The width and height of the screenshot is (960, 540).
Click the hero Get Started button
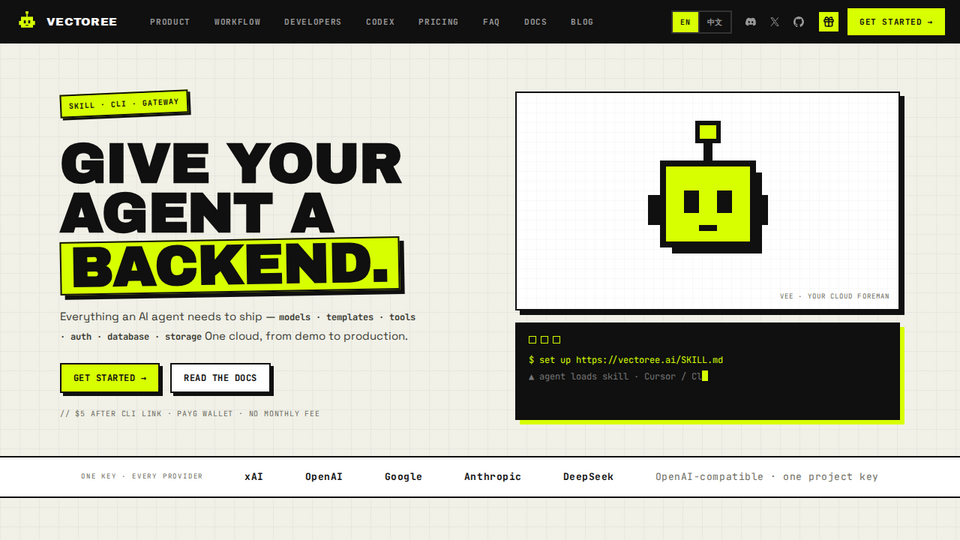(110, 378)
